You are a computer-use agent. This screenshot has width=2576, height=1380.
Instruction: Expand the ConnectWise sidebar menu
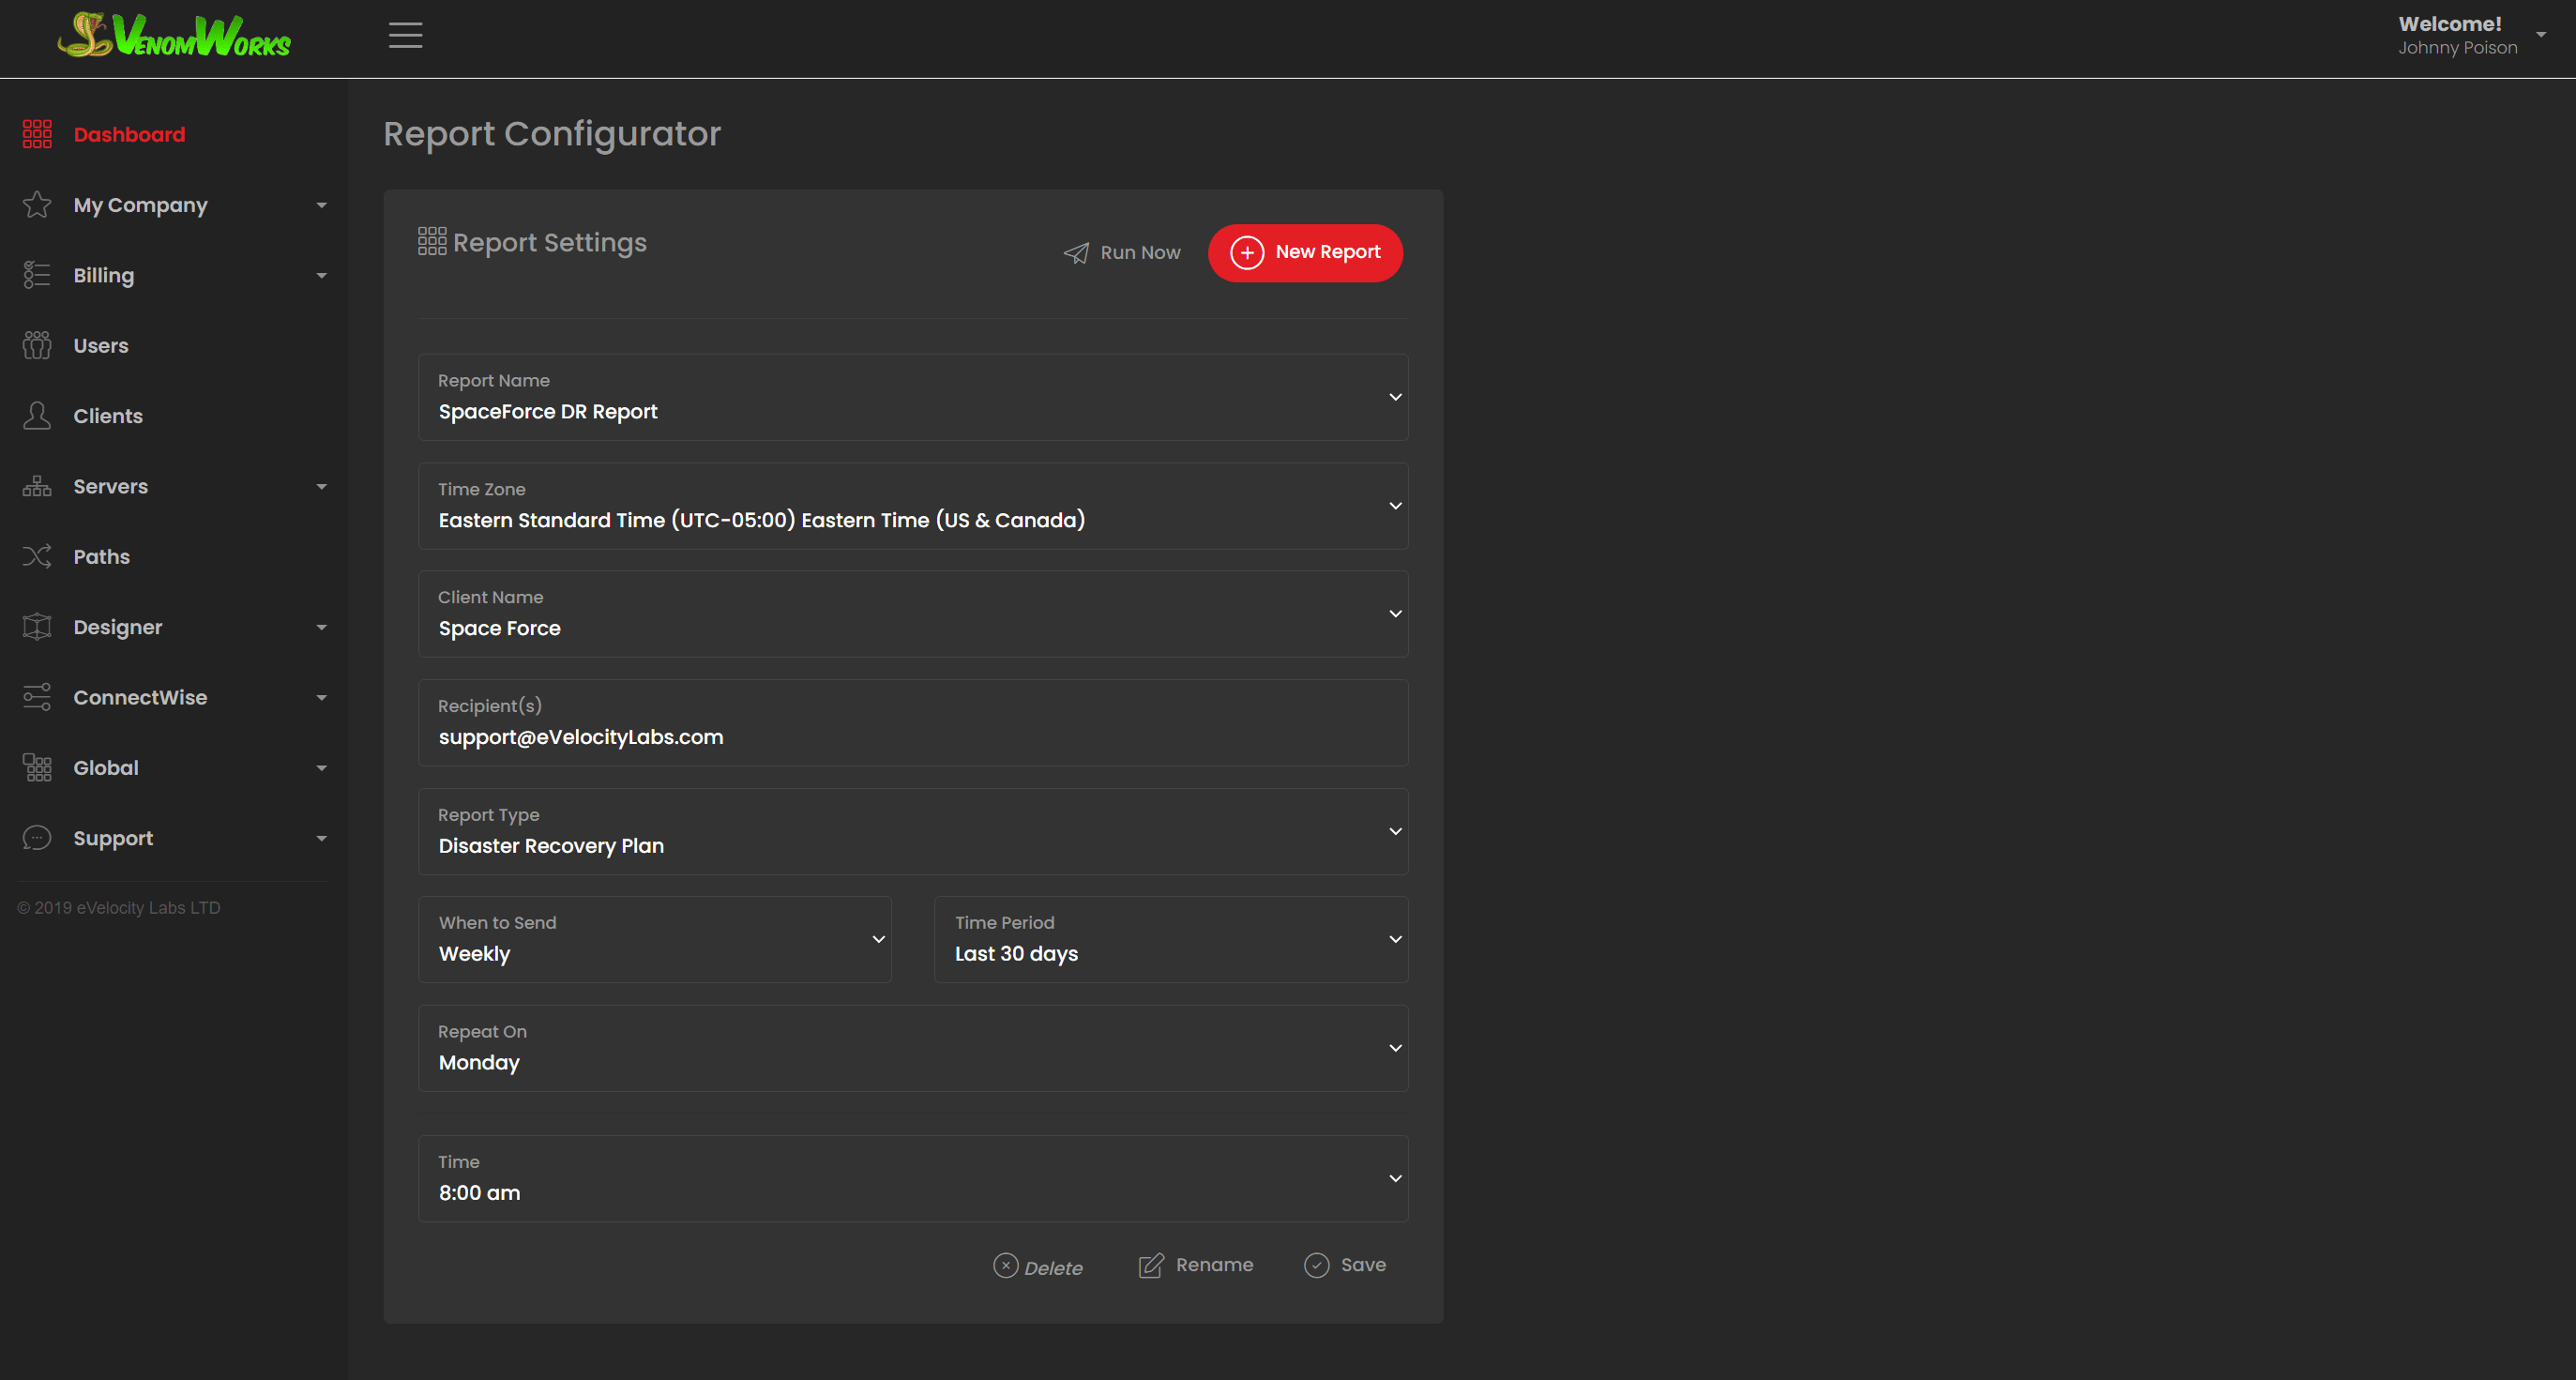pos(321,698)
